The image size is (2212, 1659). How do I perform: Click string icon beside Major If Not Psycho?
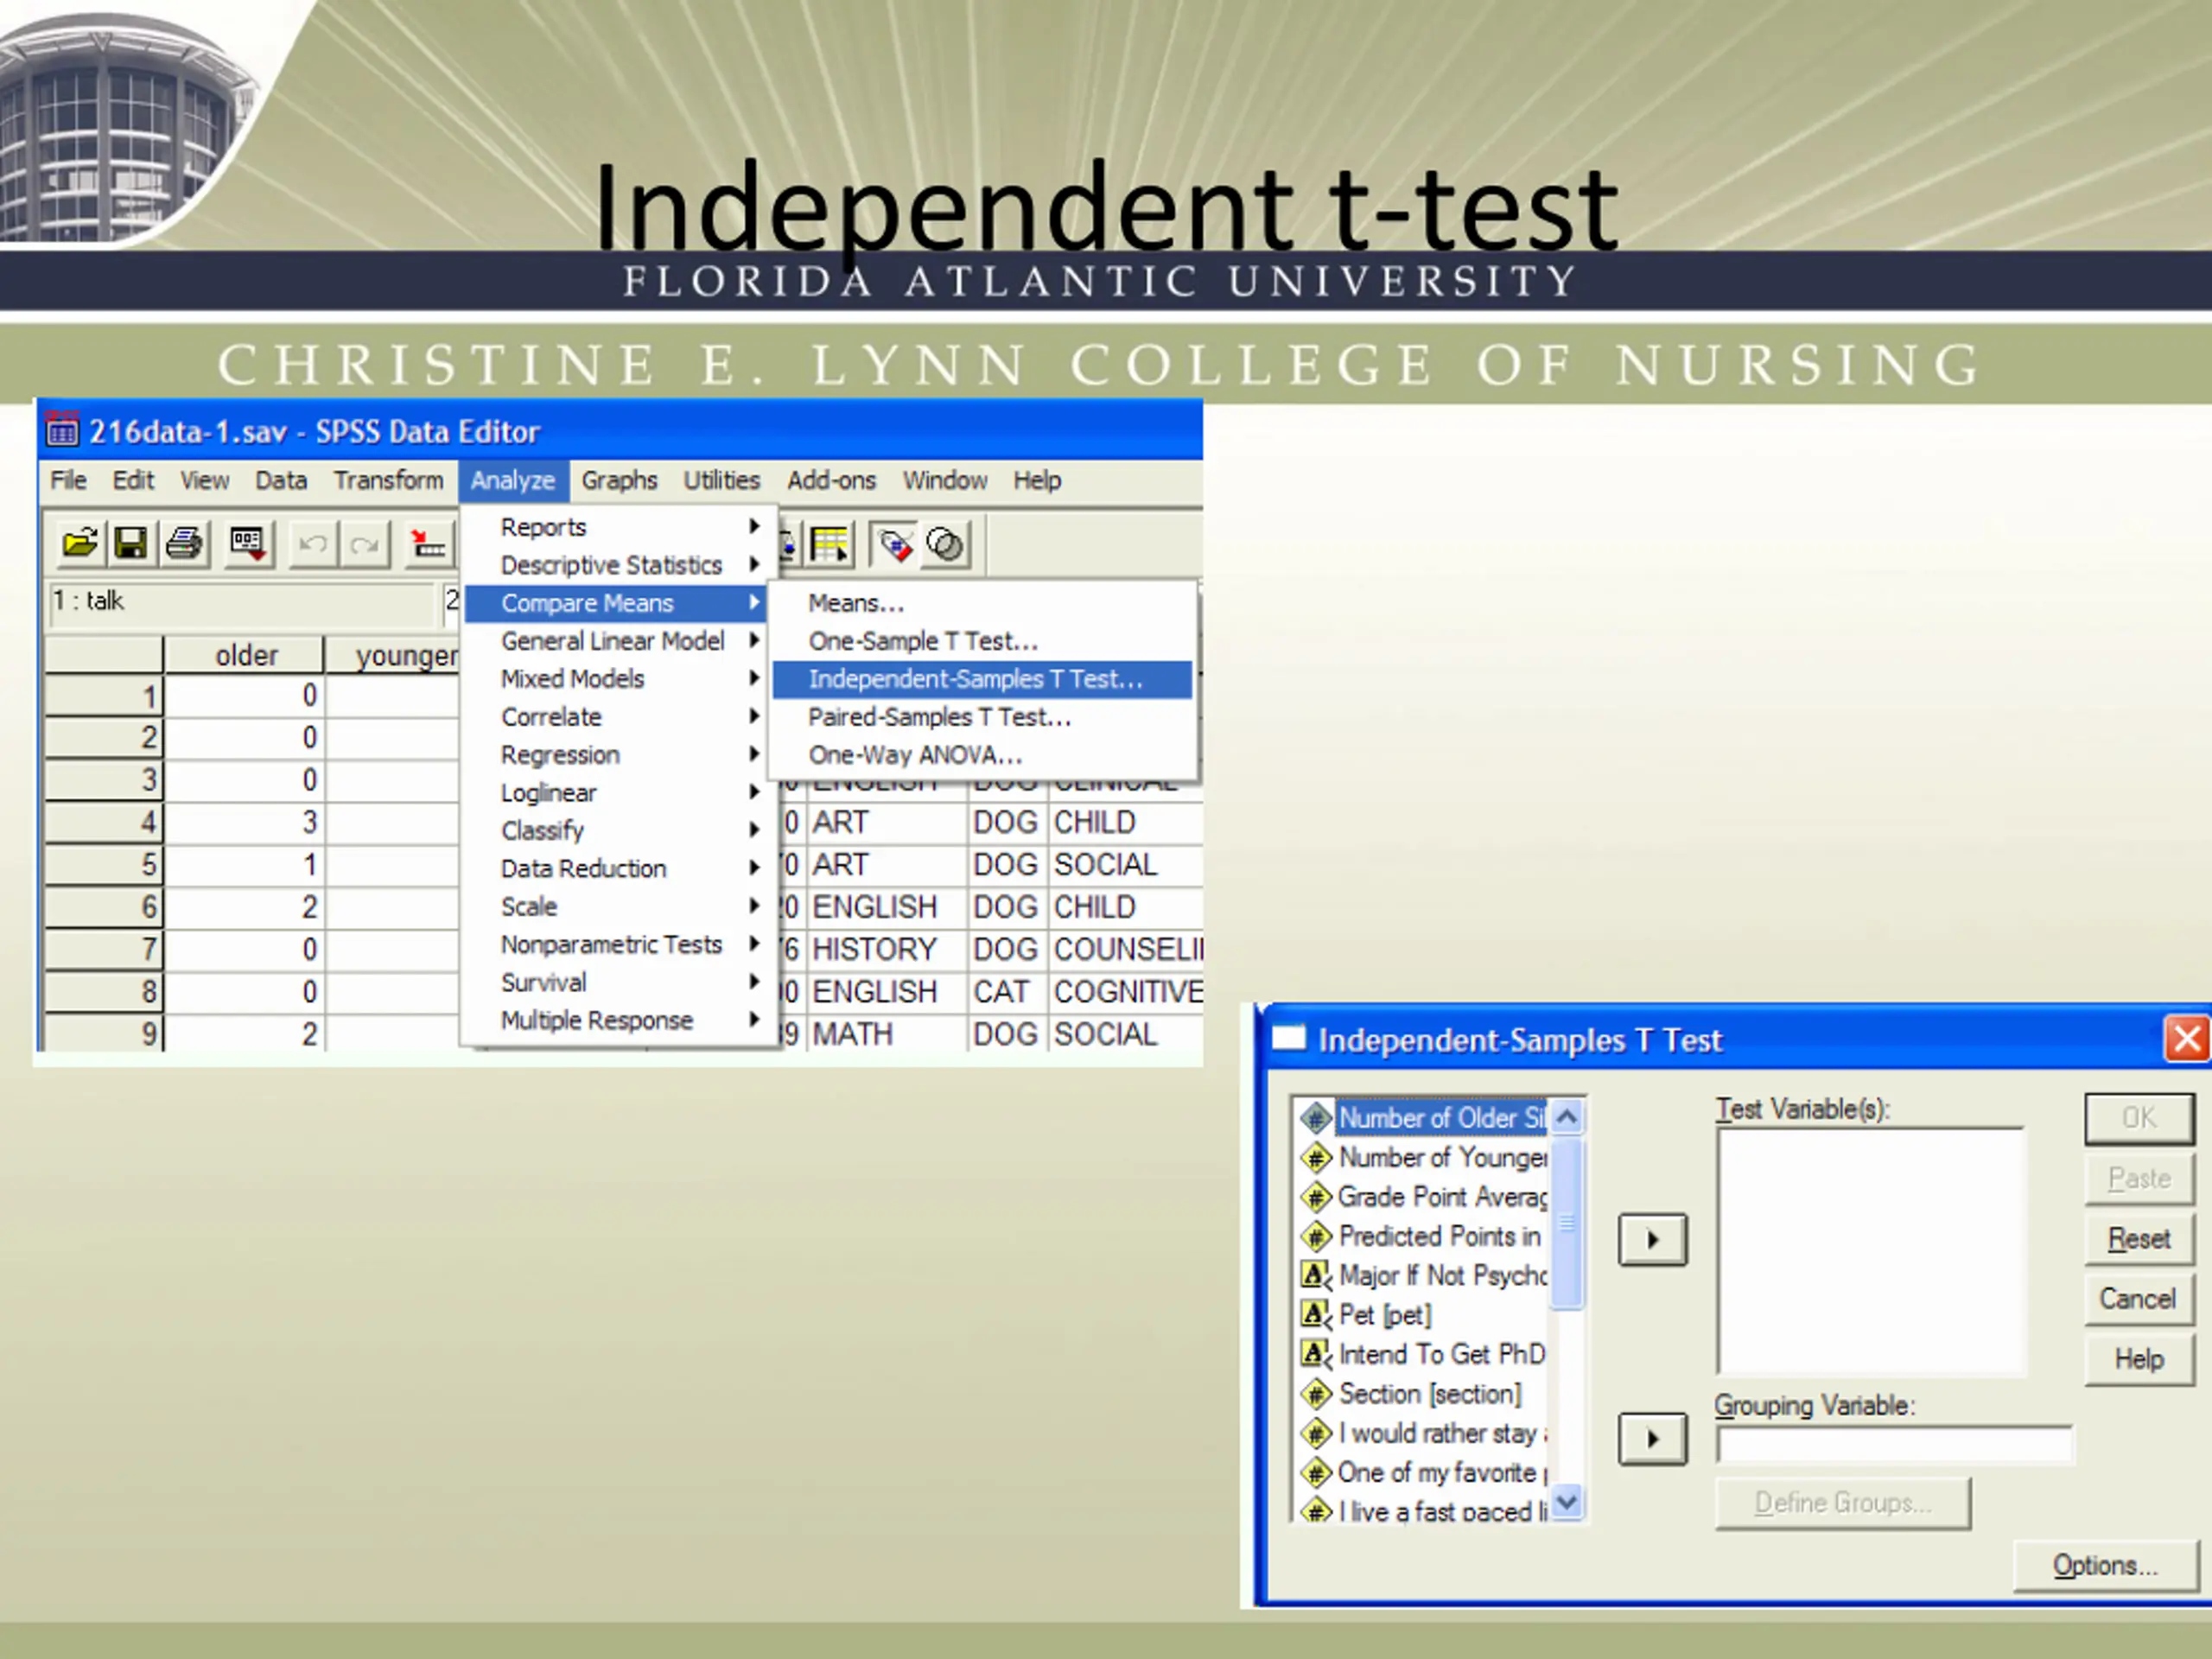coord(1316,1275)
